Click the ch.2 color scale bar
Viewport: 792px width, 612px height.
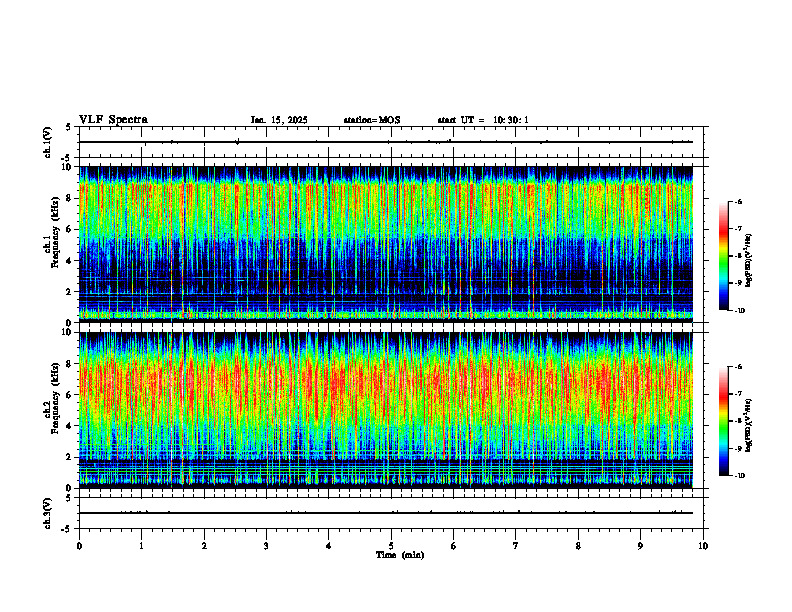(x=723, y=421)
